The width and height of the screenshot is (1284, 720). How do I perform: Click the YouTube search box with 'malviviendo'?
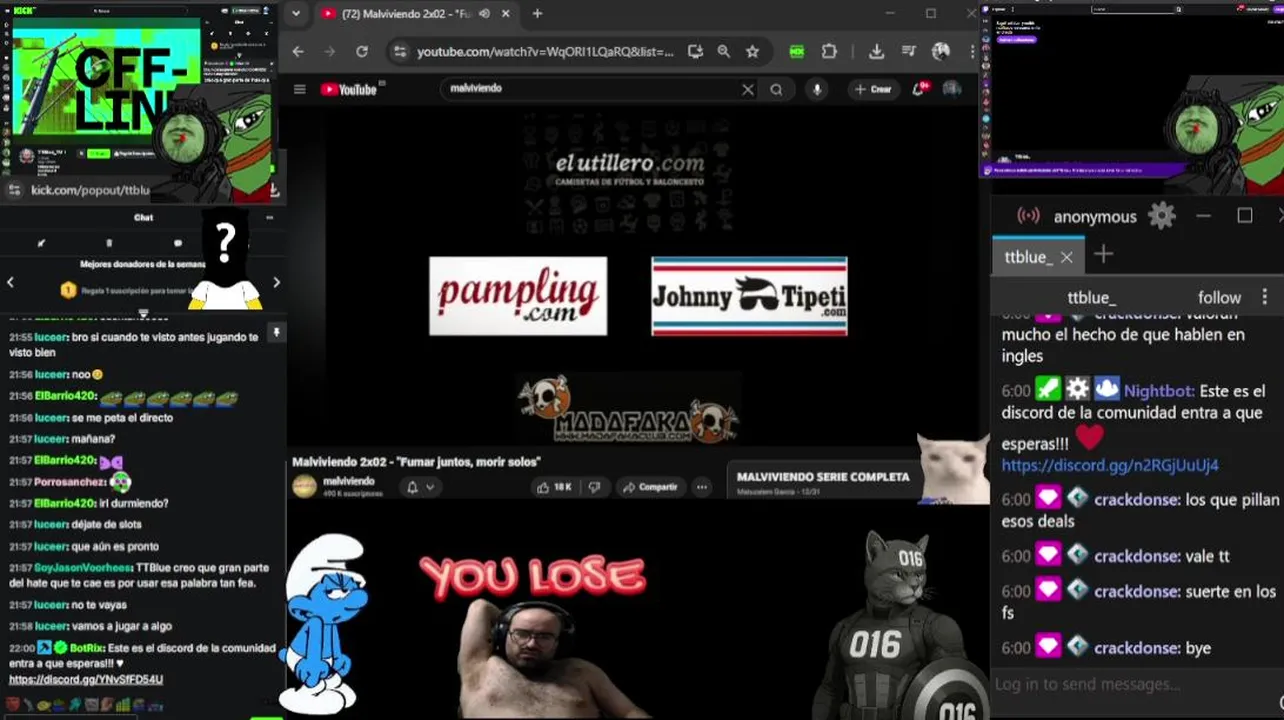tap(590, 89)
